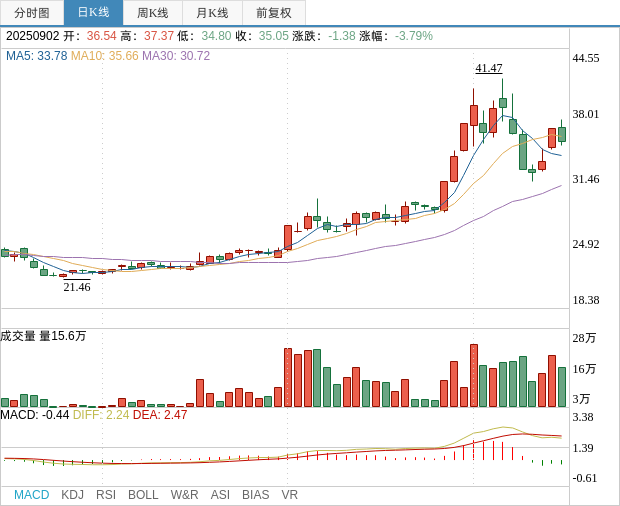Select the W&R indicator
This screenshot has height=506, width=620.
[184, 495]
